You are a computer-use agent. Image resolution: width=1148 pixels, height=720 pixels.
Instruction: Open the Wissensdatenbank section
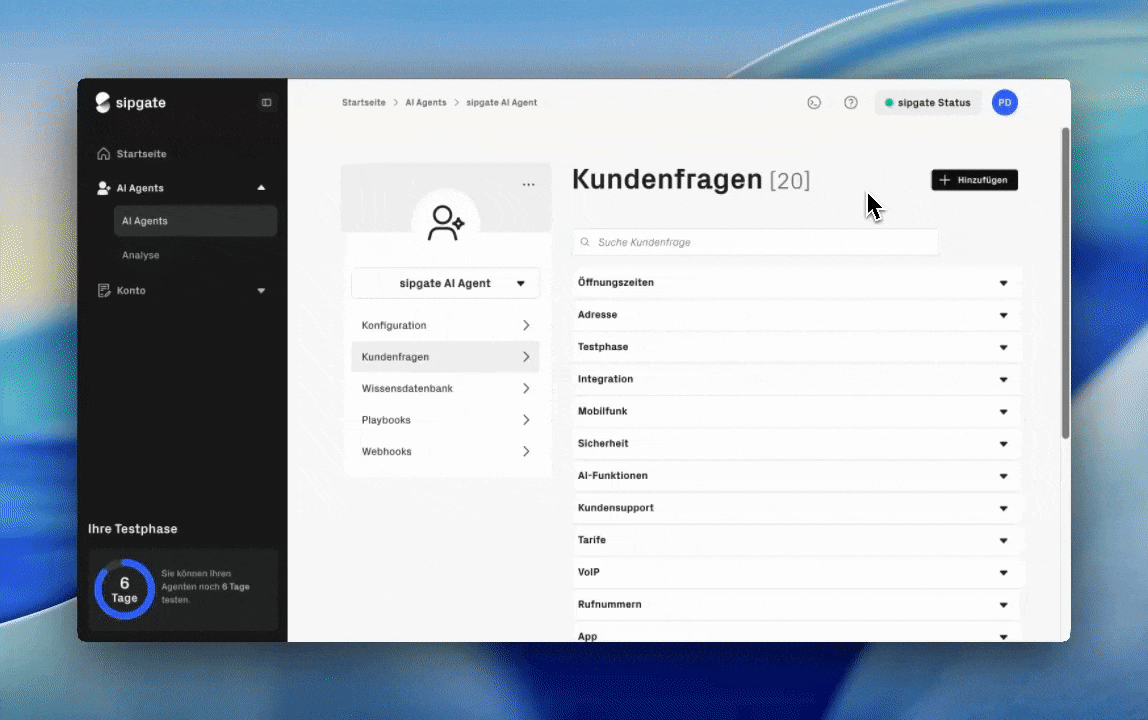445,388
